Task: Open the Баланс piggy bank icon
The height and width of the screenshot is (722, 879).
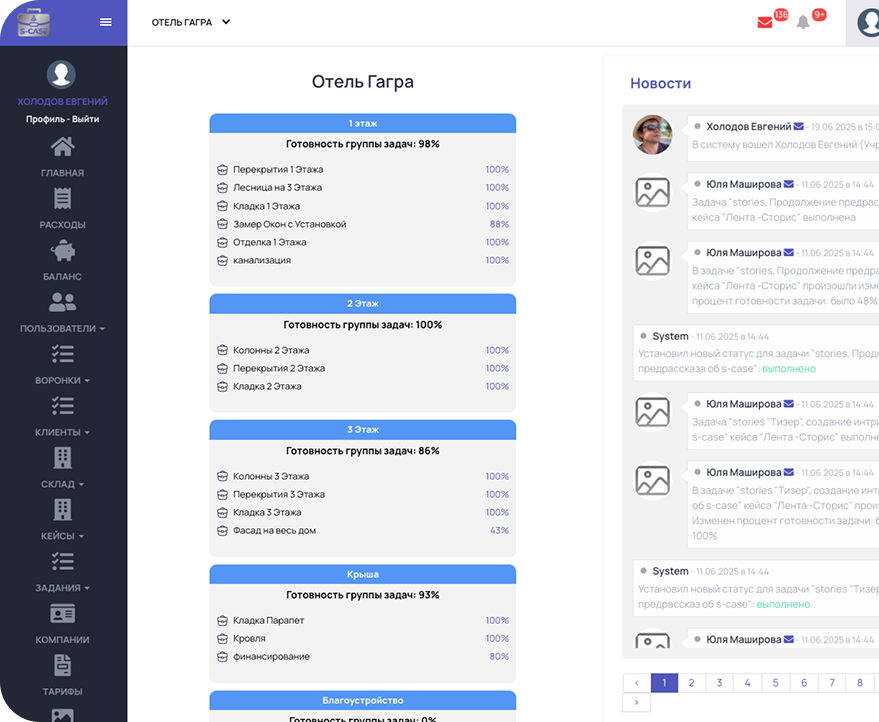Action: click(x=62, y=251)
